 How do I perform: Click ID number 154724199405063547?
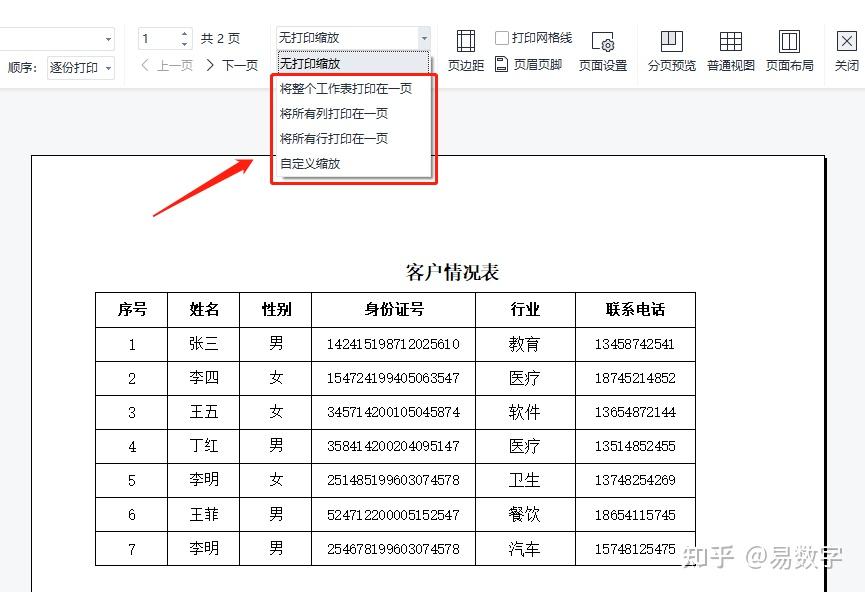(393, 378)
